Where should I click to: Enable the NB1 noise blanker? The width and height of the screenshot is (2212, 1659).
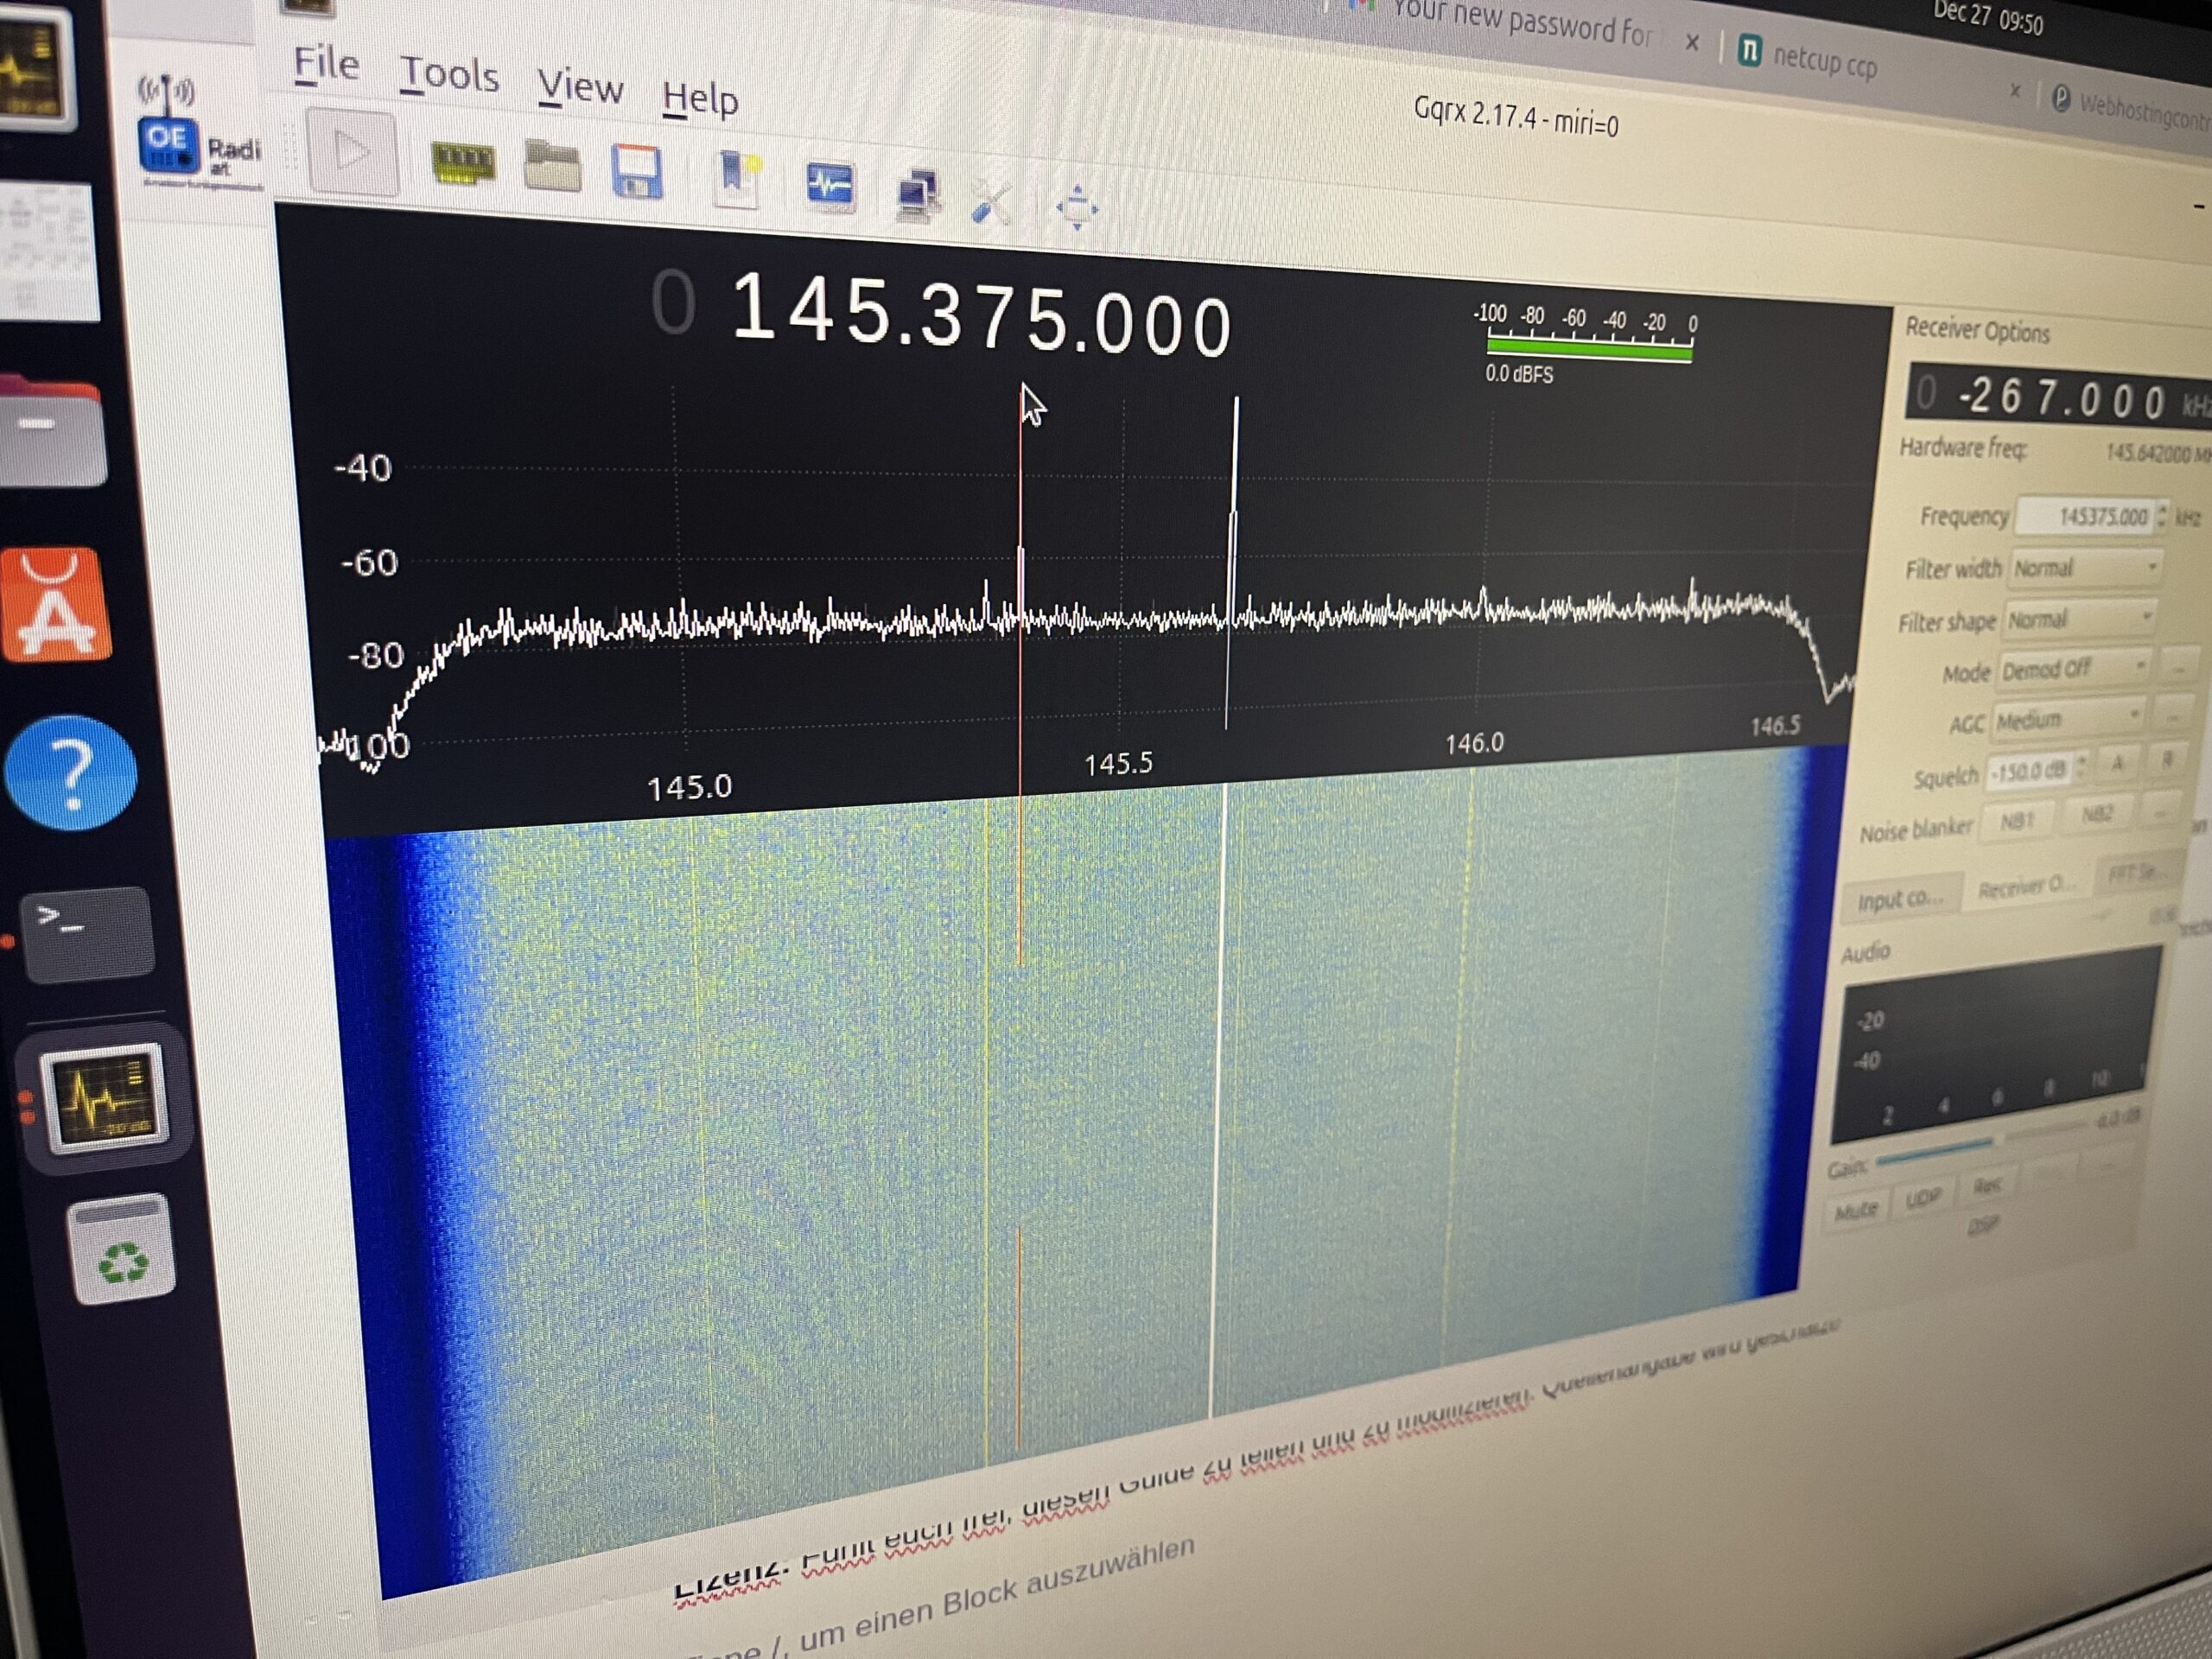pos(2019,818)
